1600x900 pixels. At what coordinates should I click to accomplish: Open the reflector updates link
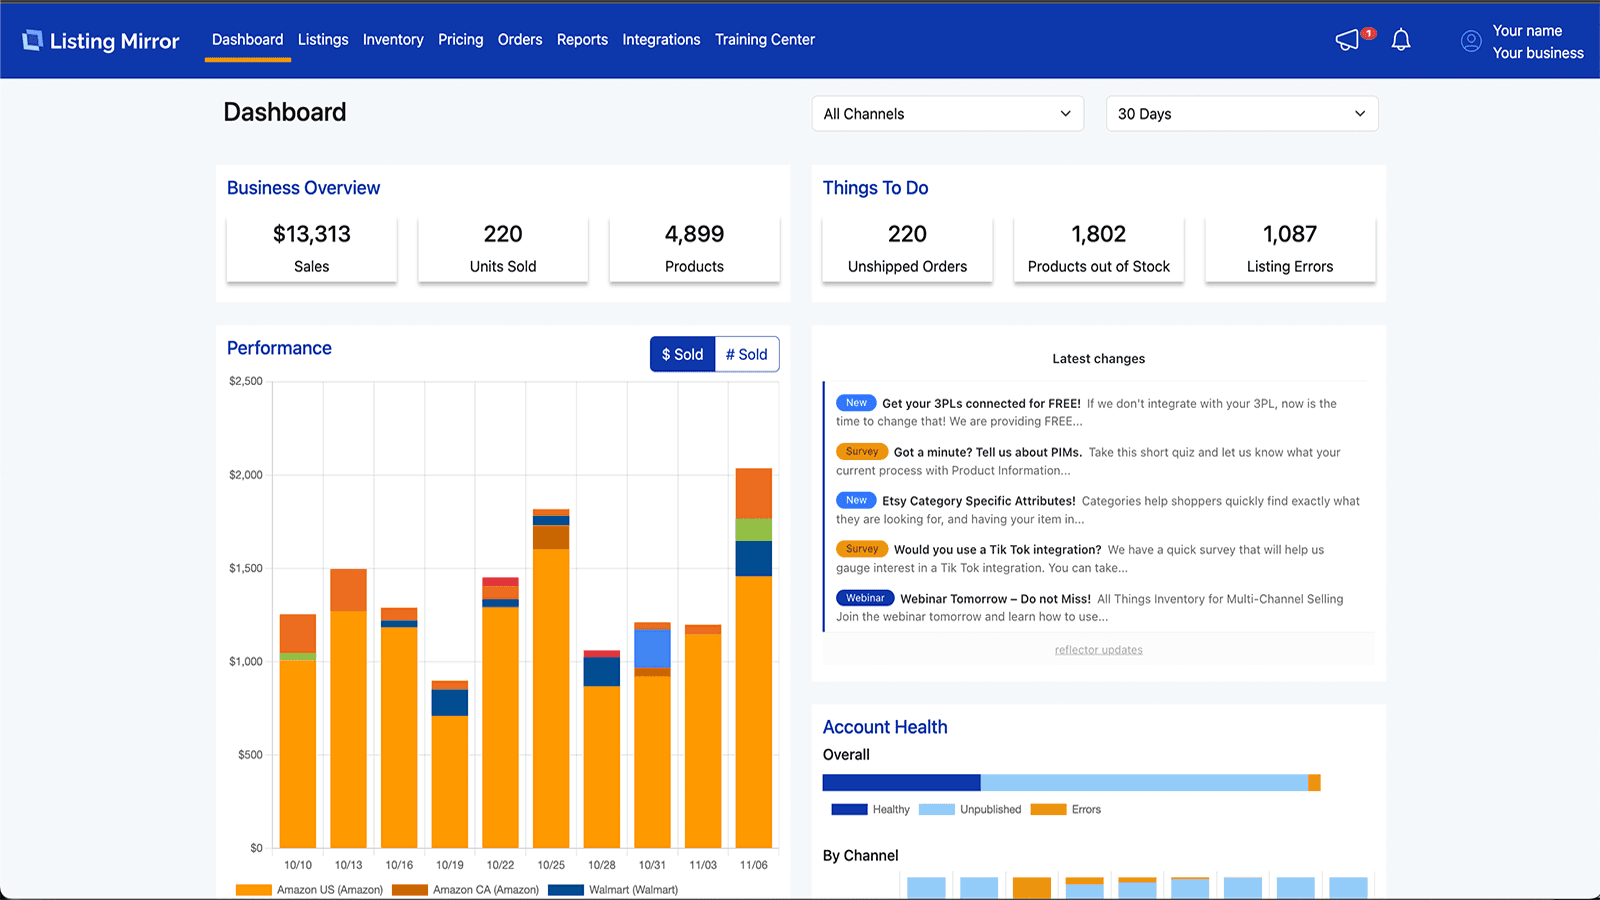pos(1098,649)
